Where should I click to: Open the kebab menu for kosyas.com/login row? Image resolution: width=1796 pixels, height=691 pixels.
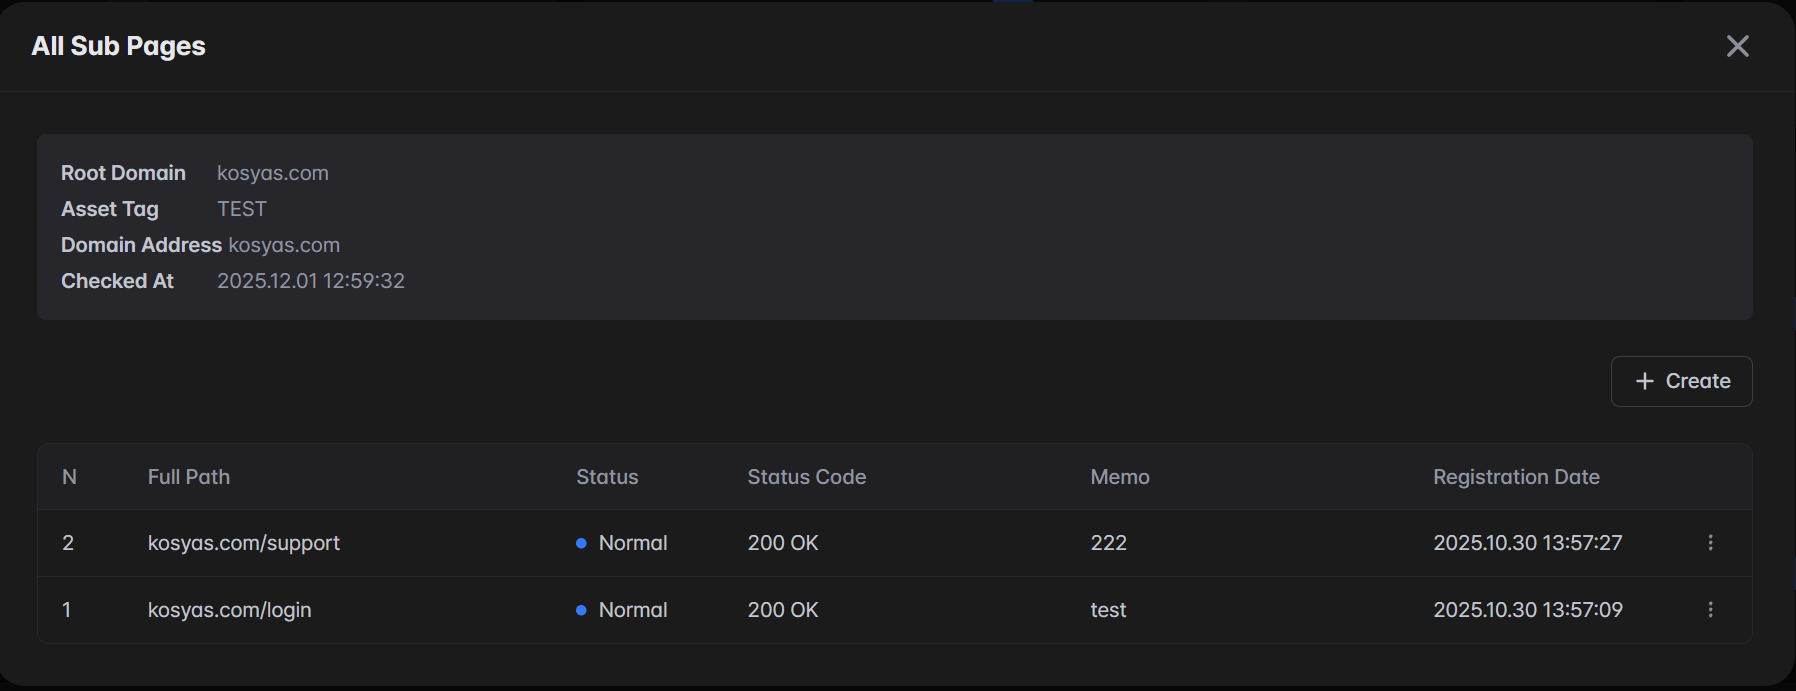1710,610
